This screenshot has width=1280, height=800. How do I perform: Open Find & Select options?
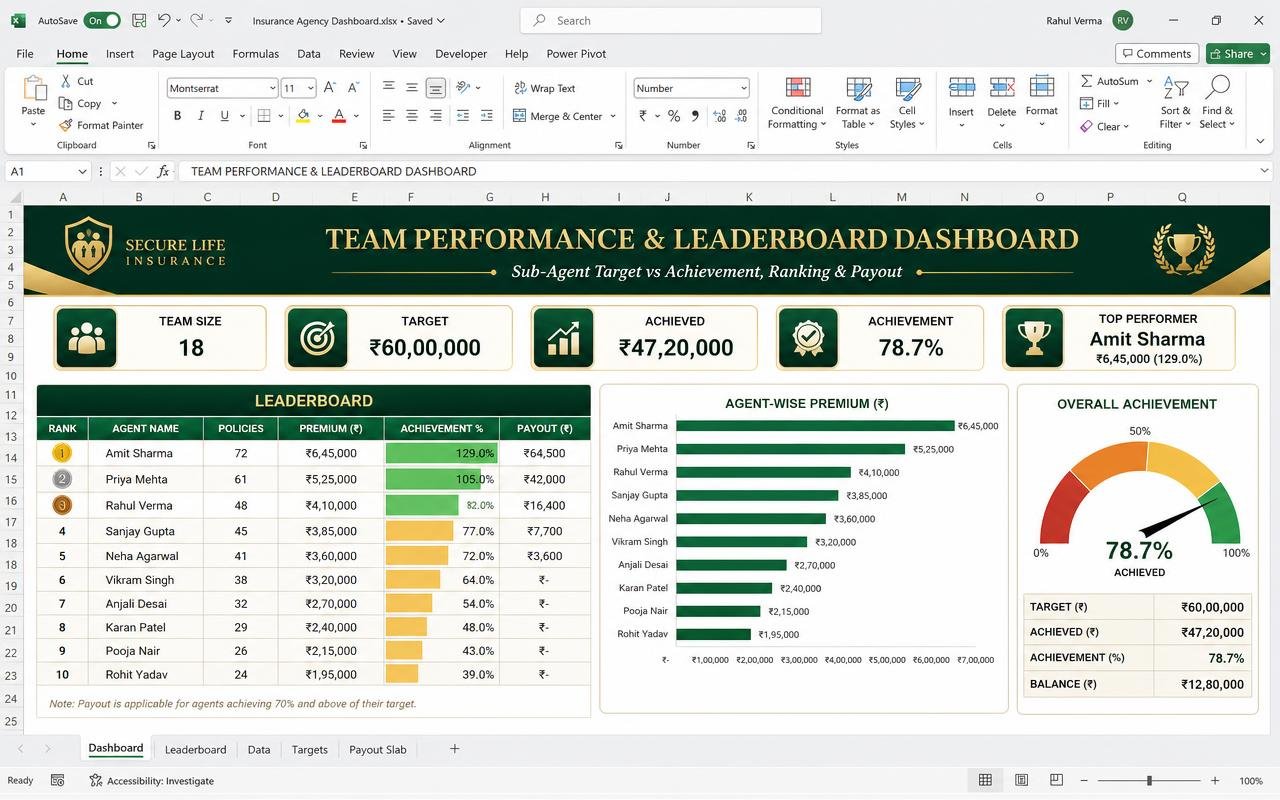coord(1217,103)
